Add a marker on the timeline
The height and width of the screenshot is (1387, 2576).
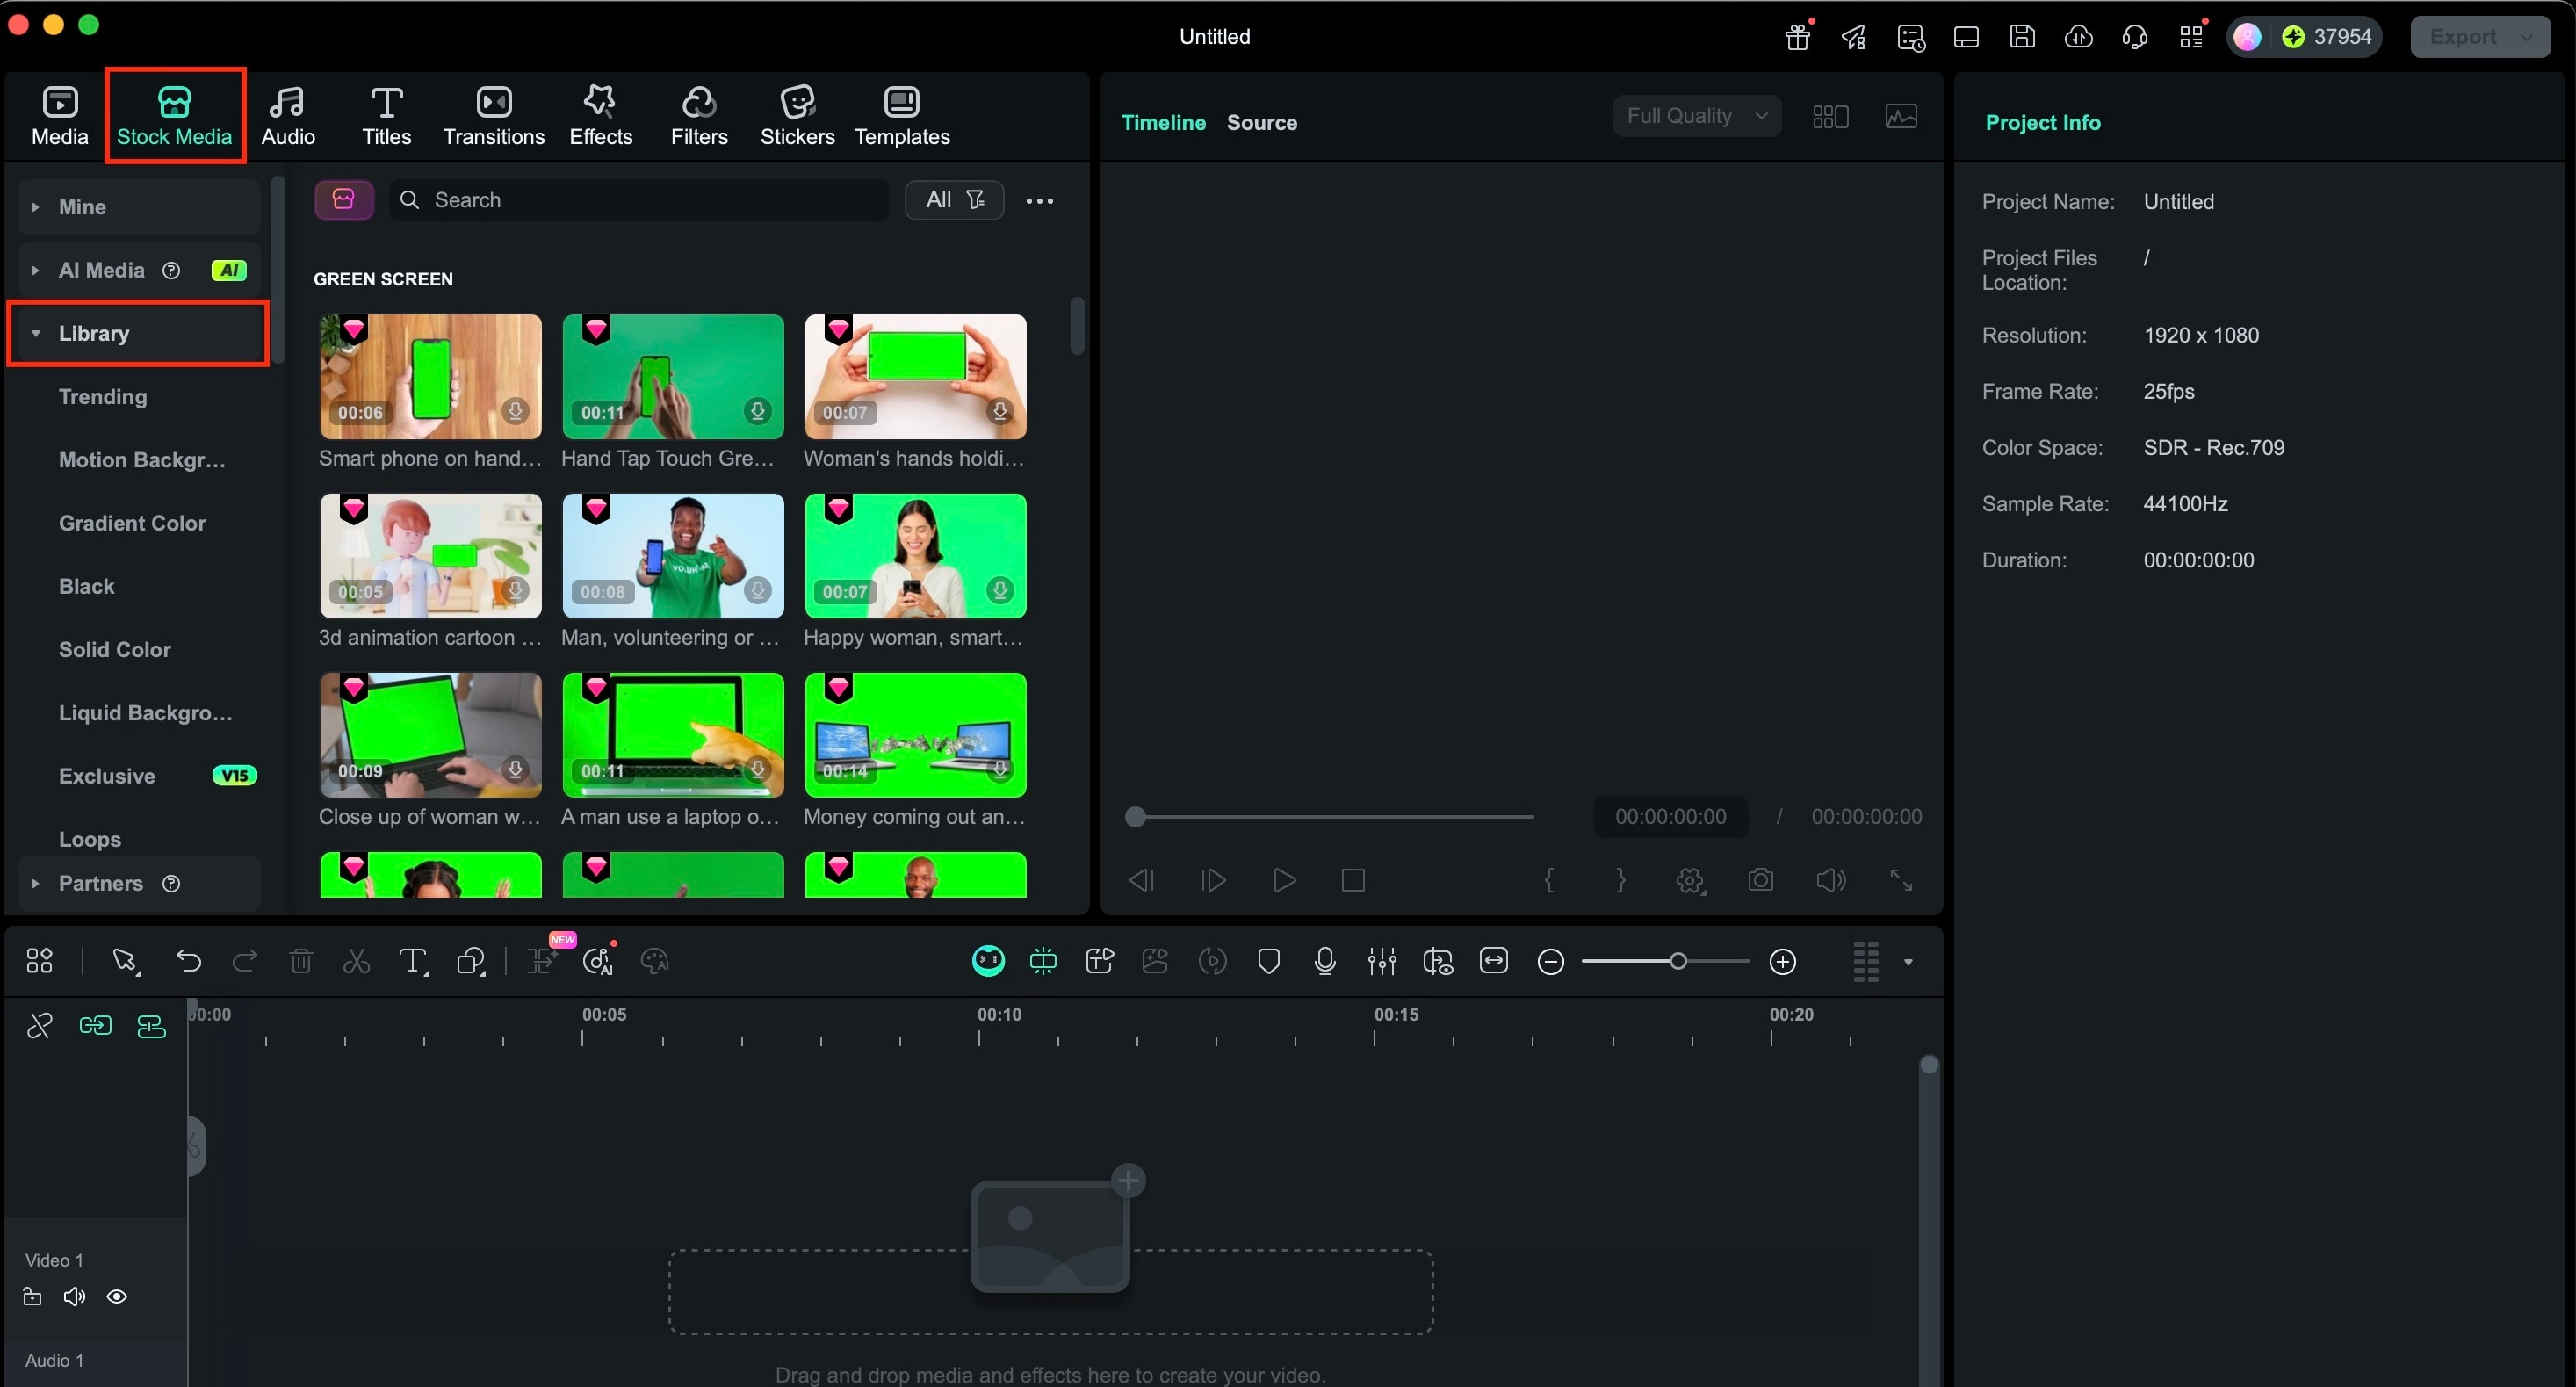1268,961
